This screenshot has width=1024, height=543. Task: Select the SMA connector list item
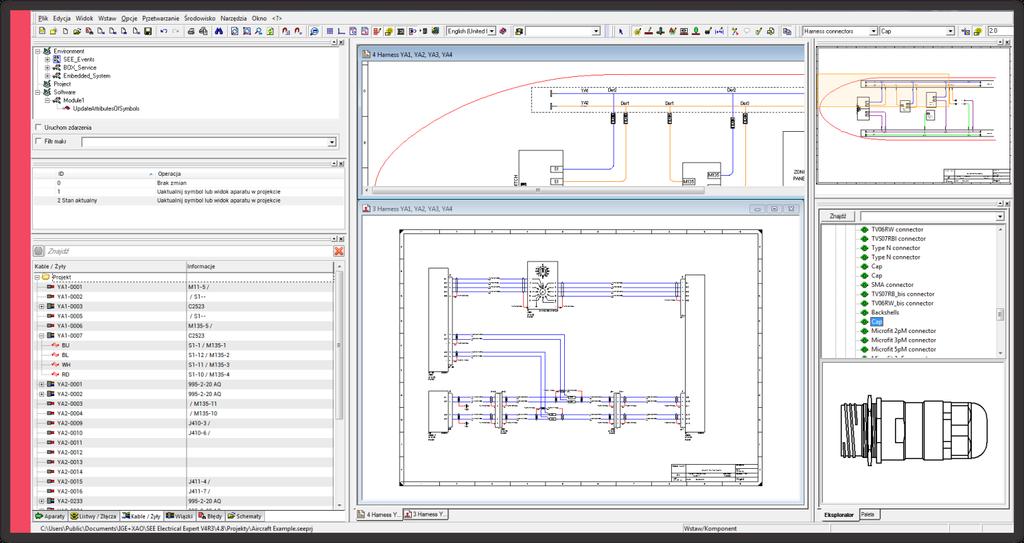click(892, 285)
